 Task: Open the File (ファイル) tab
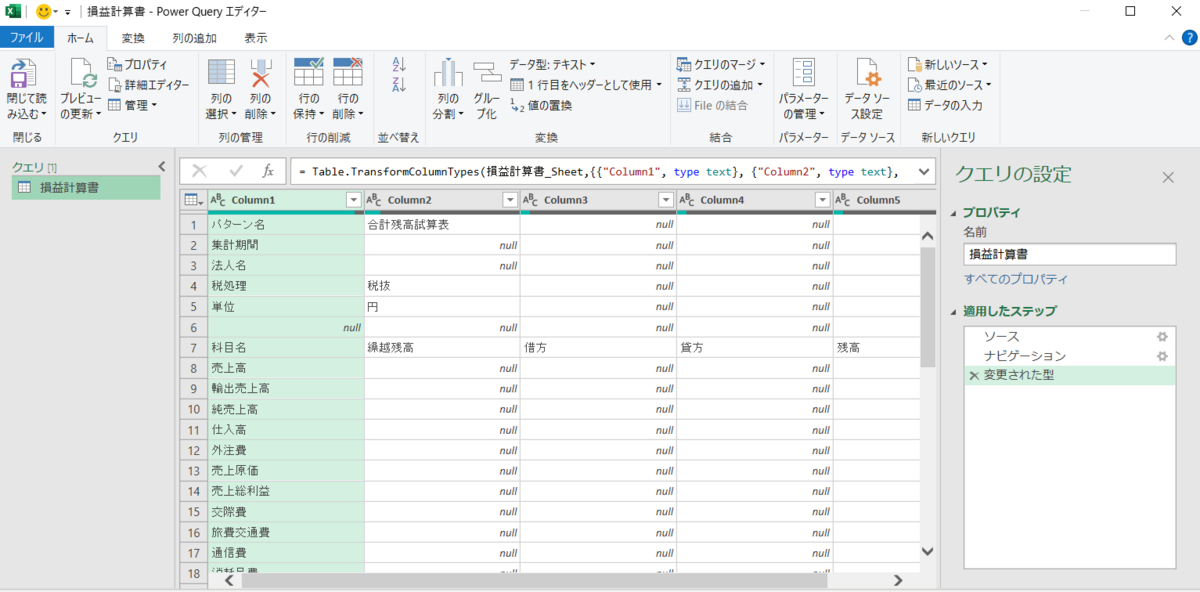pyautogui.click(x=26, y=38)
